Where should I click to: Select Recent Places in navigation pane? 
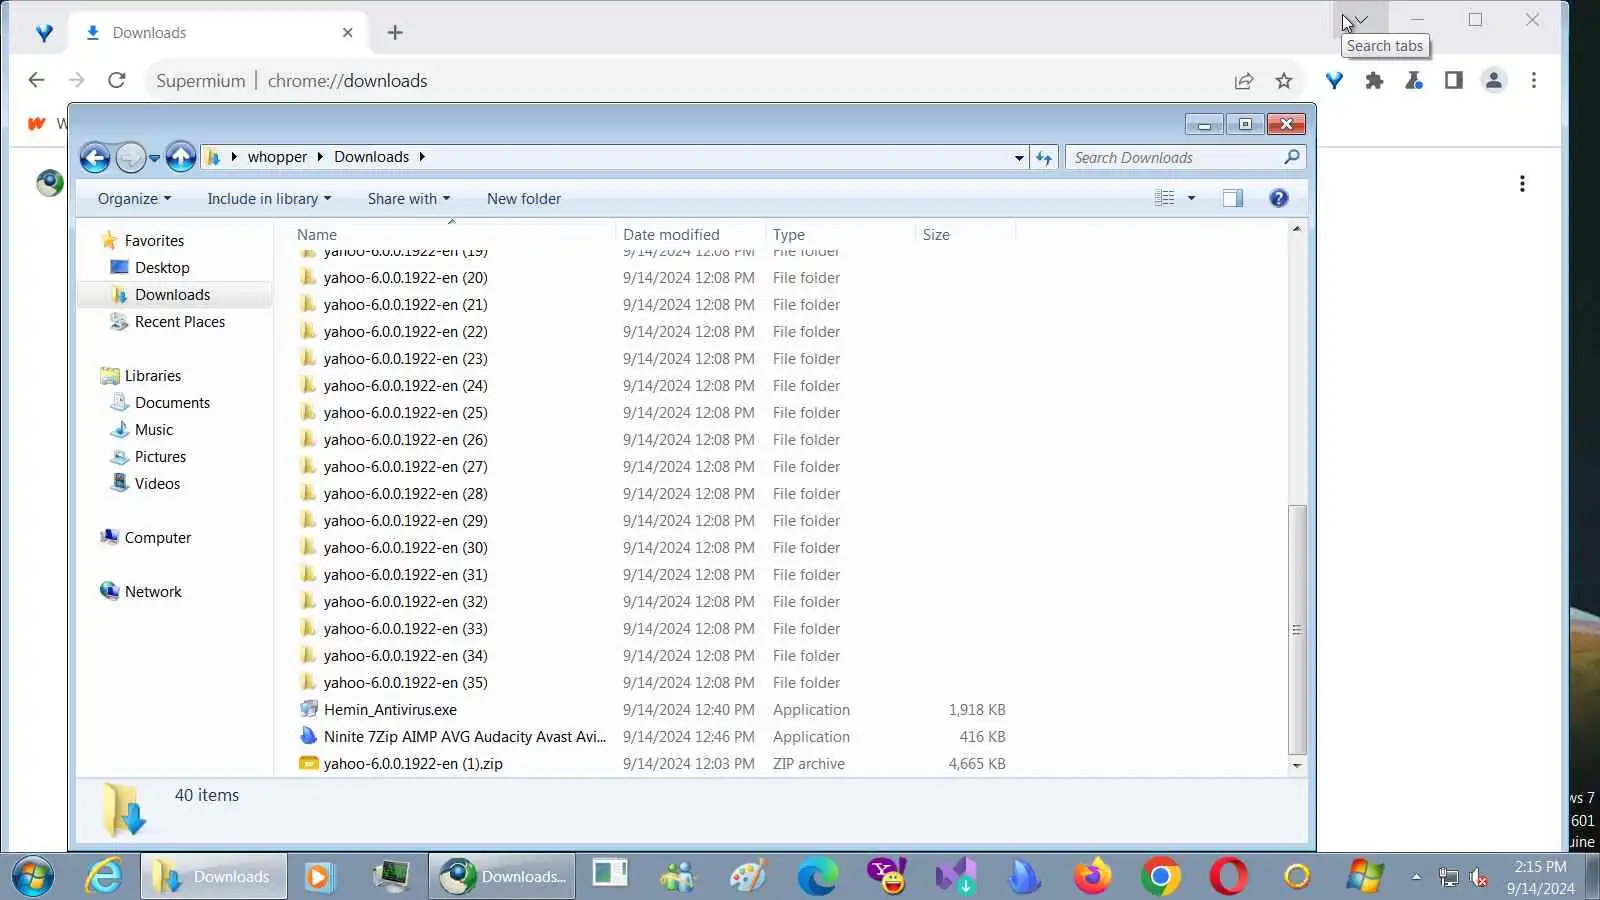[180, 321]
